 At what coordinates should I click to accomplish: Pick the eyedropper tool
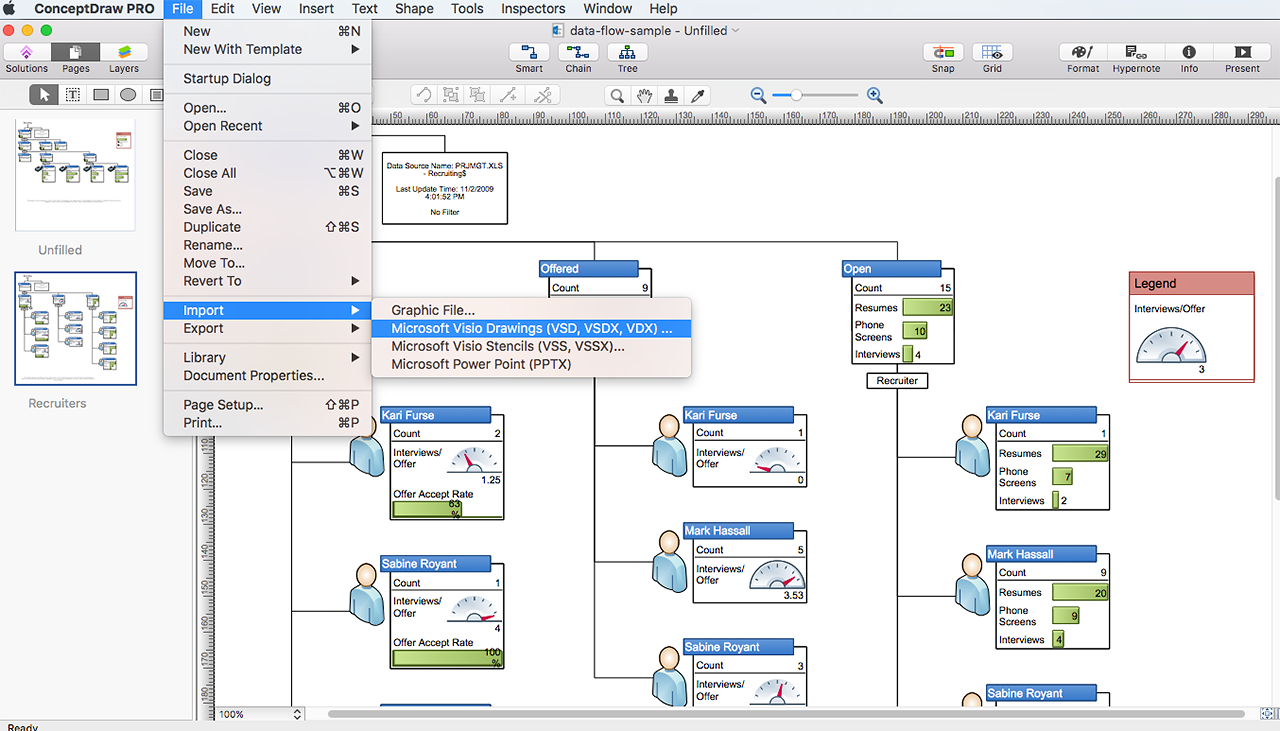pyautogui.click(x=699, y=95)
